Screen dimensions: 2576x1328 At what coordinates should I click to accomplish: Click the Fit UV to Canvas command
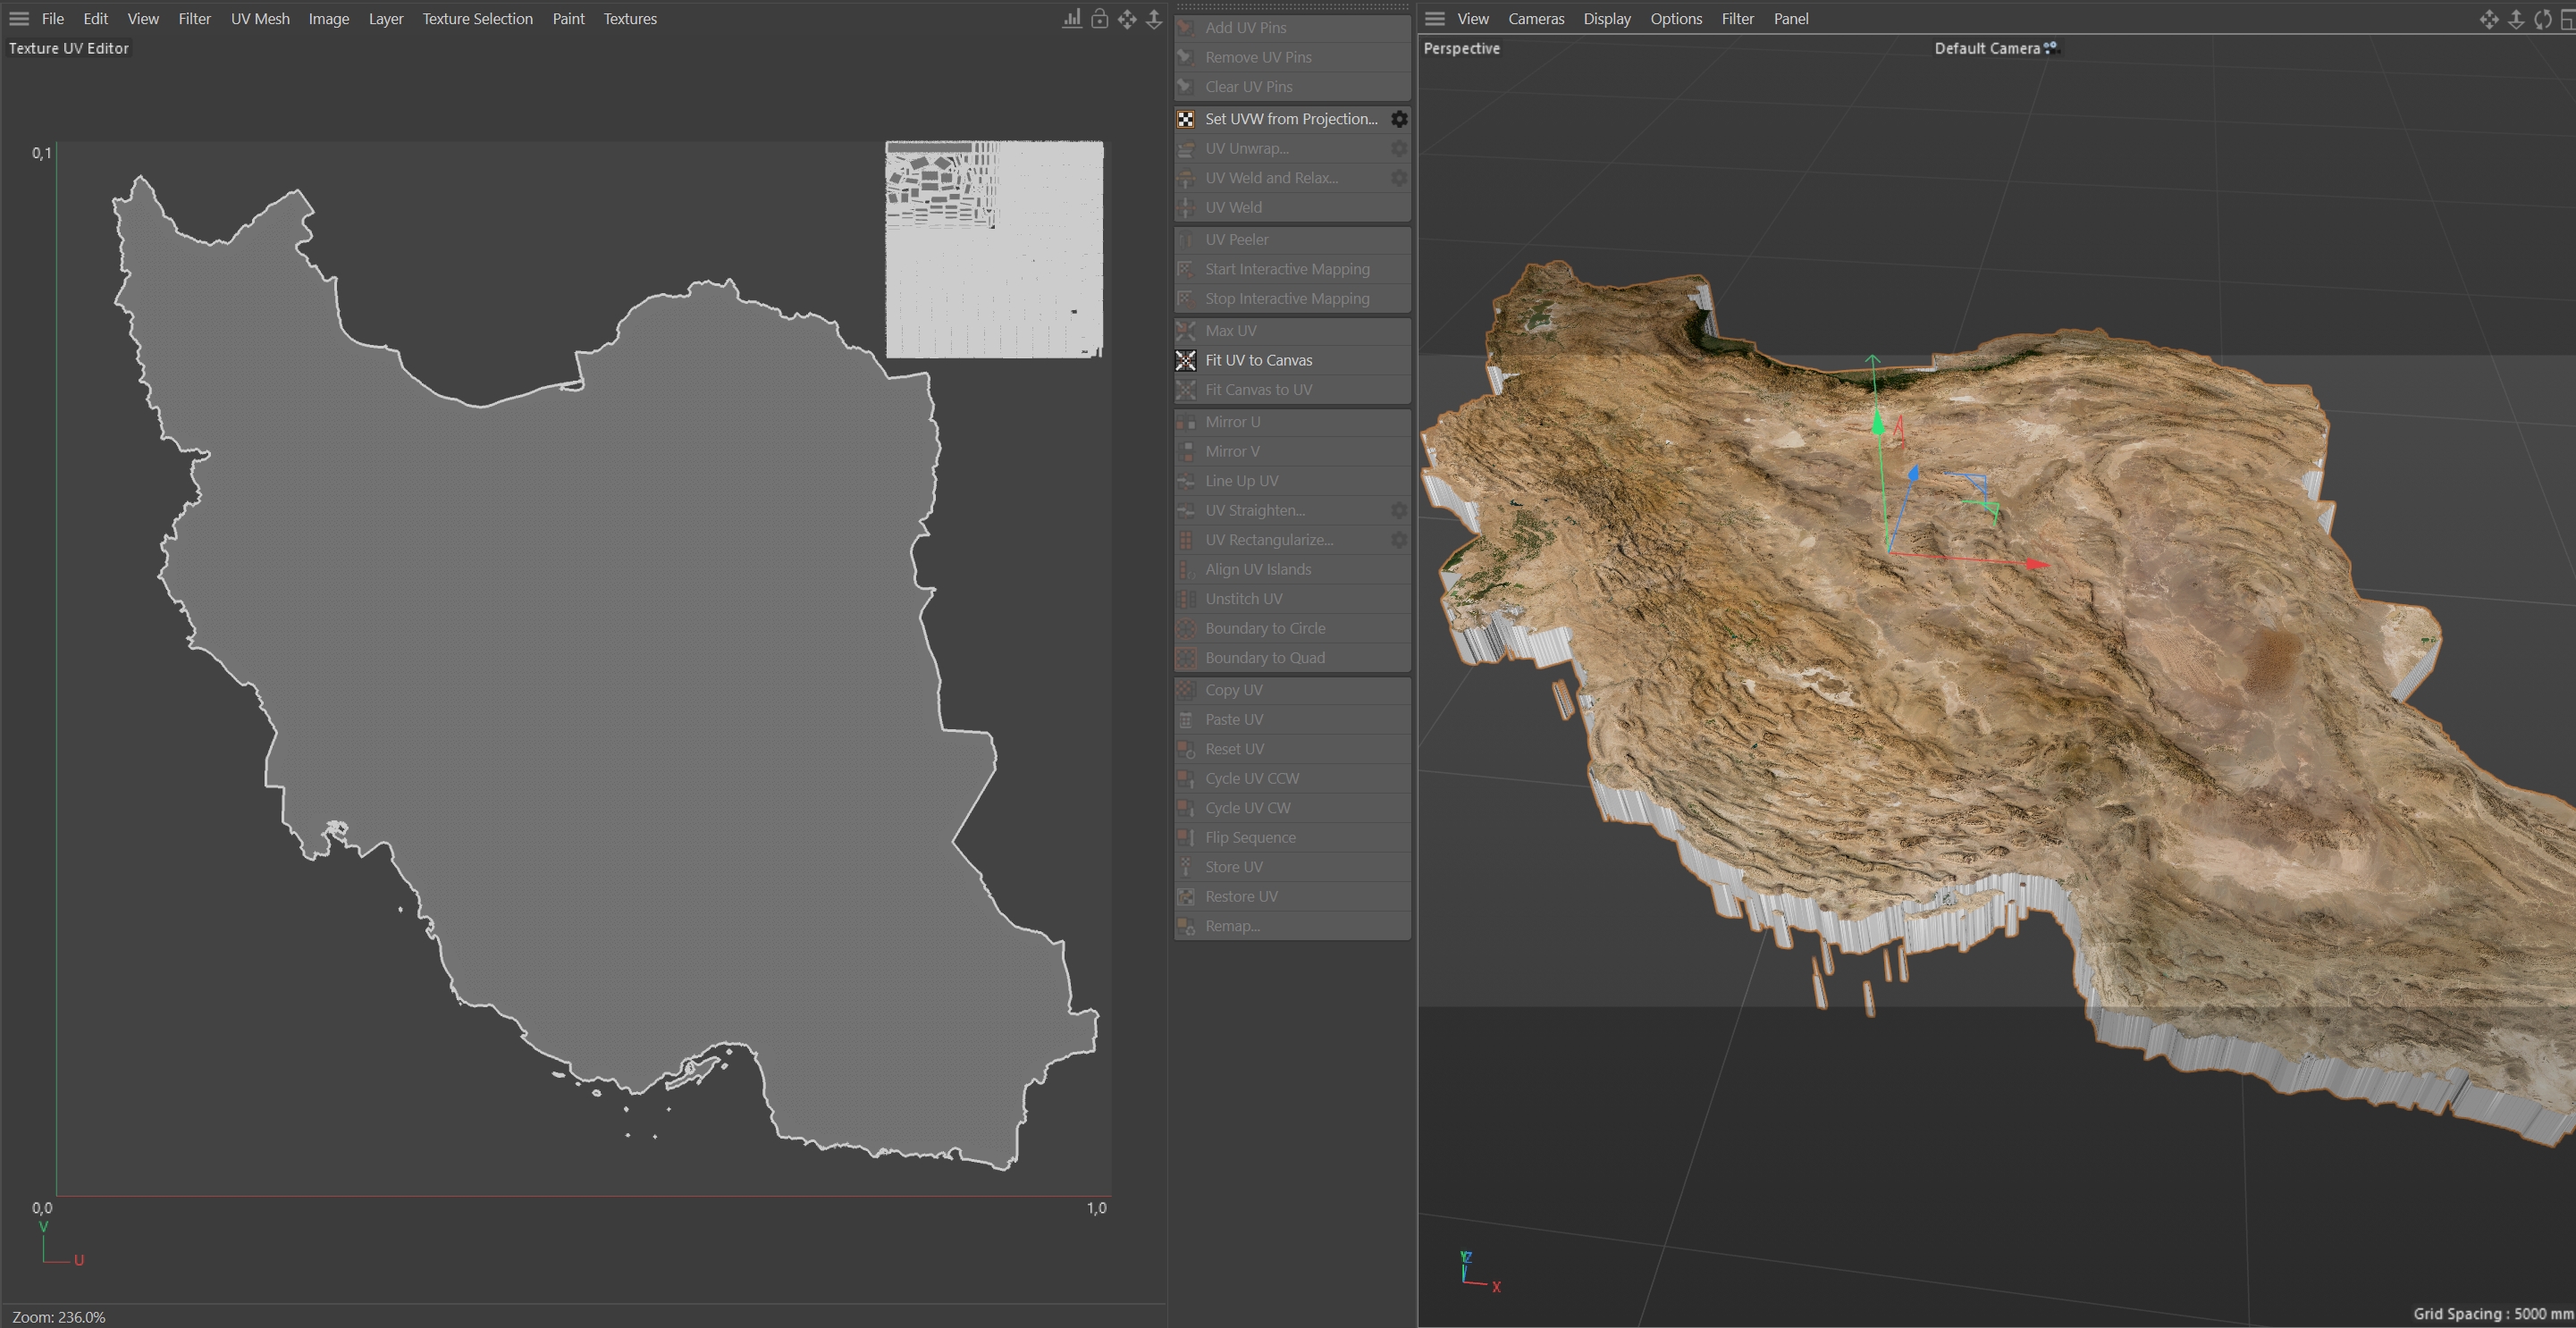1258,360
